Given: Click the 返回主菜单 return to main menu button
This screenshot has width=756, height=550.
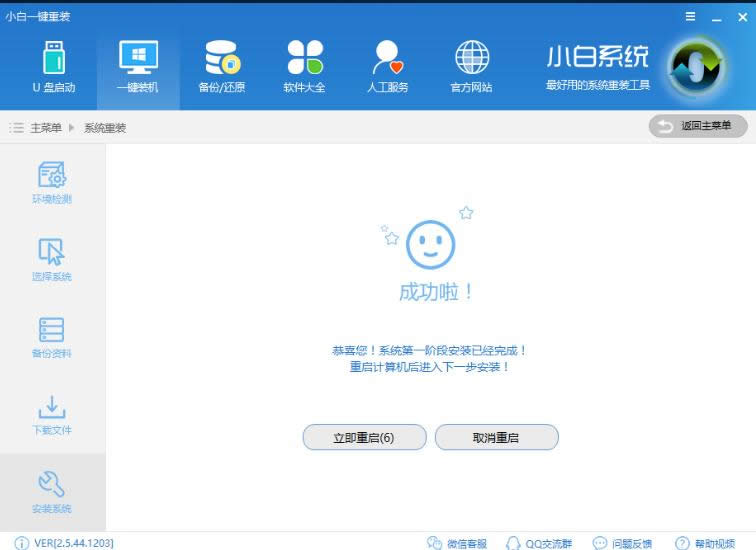Looking at the screenshot, I should 698,126.
